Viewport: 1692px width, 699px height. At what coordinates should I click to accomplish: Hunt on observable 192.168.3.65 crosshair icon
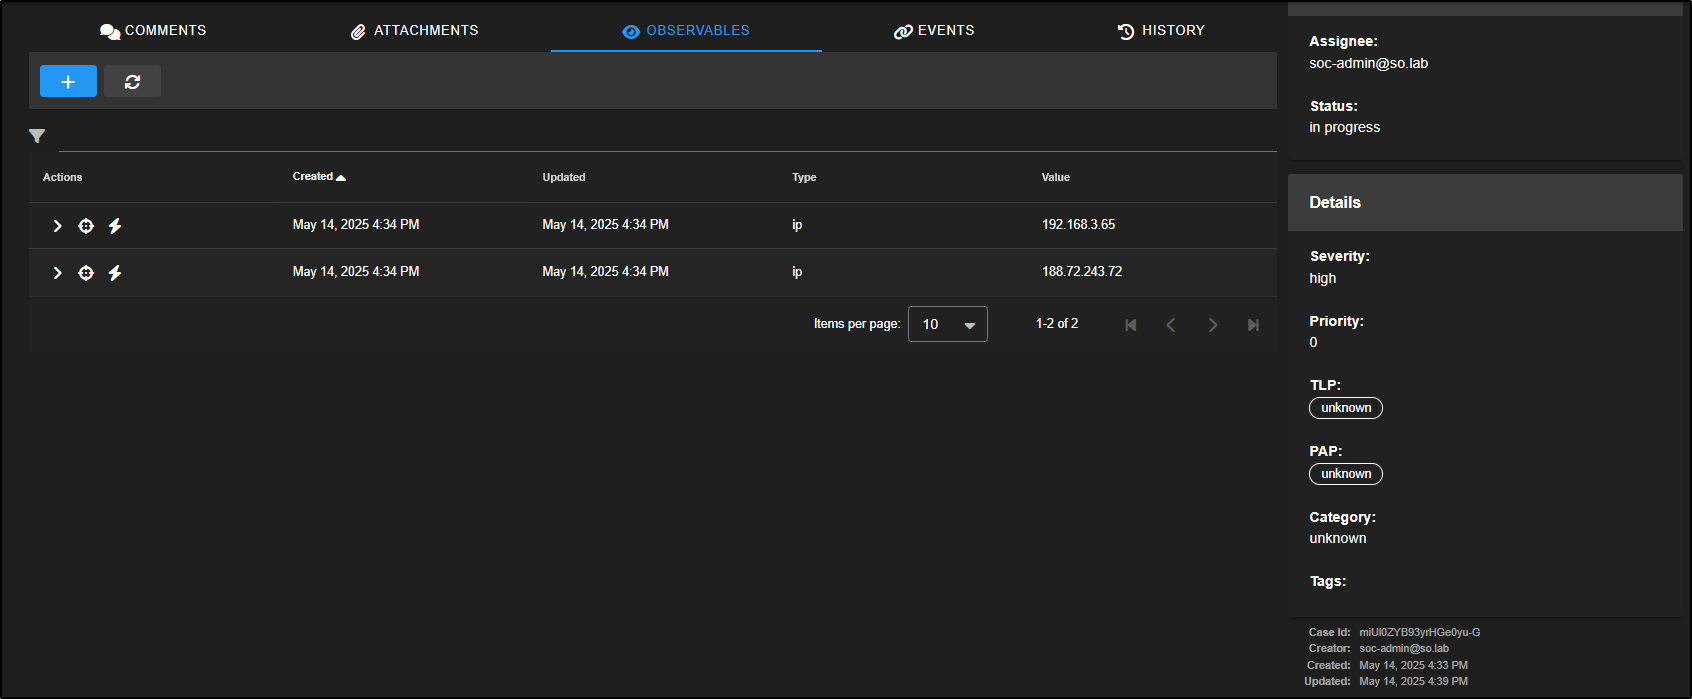click(x=86, y=226)
